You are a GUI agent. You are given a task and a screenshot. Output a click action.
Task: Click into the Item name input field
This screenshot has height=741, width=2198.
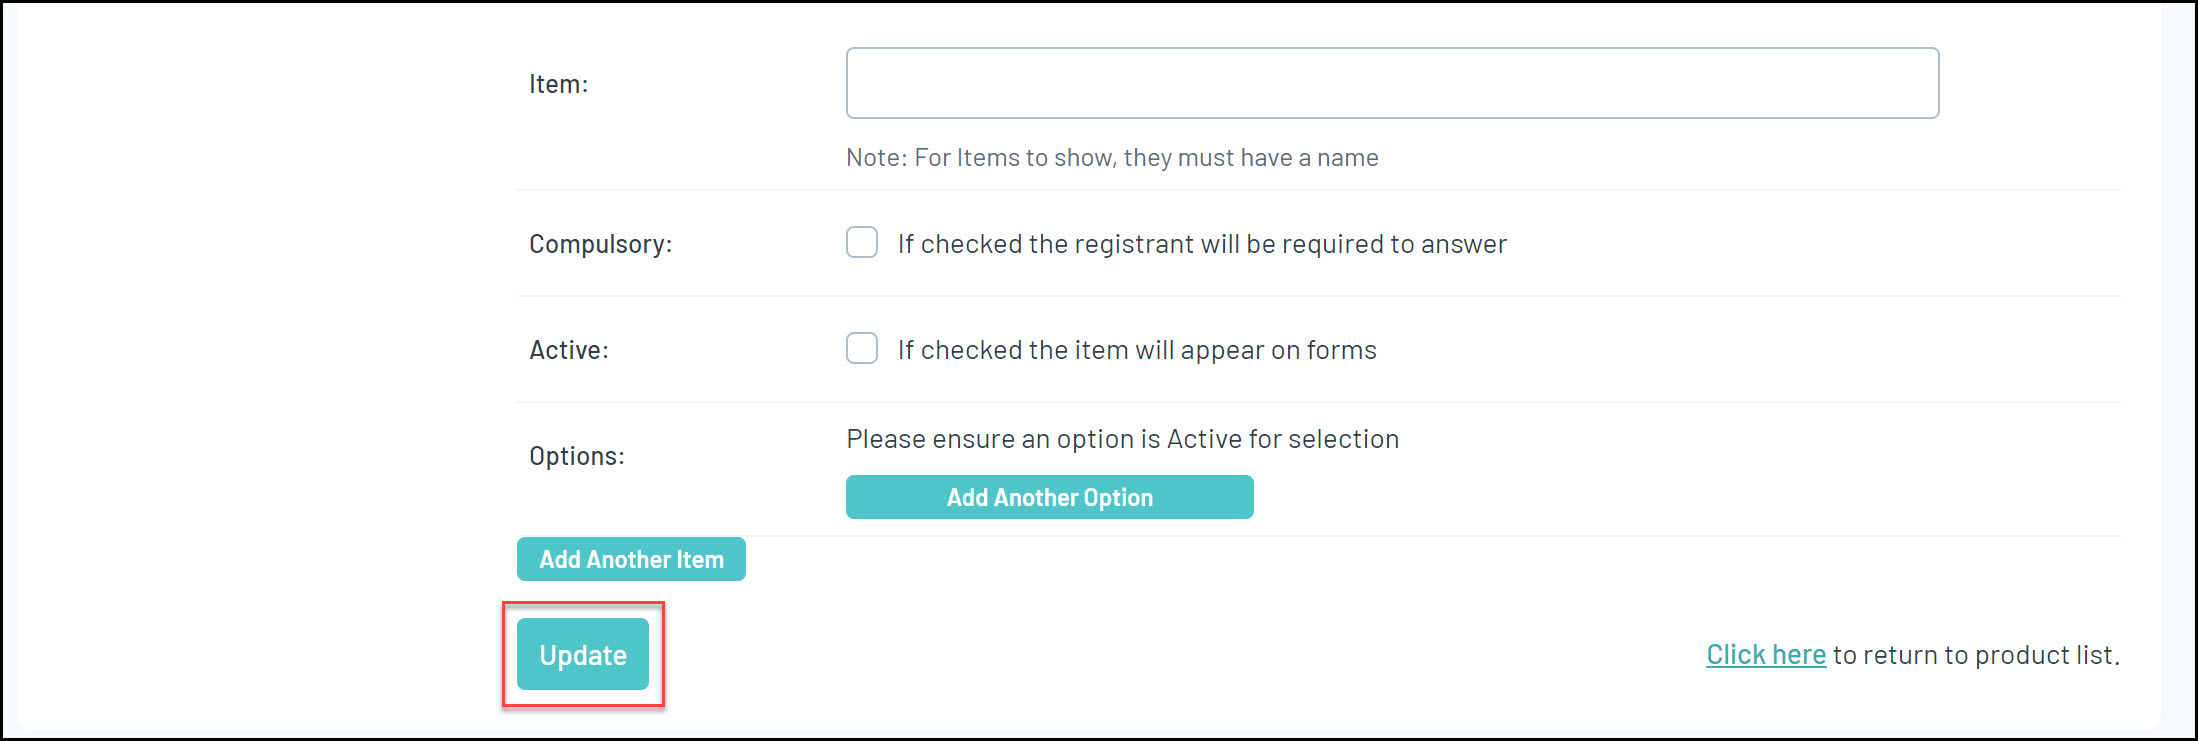pyautogui.click(x=1392, y=83)
